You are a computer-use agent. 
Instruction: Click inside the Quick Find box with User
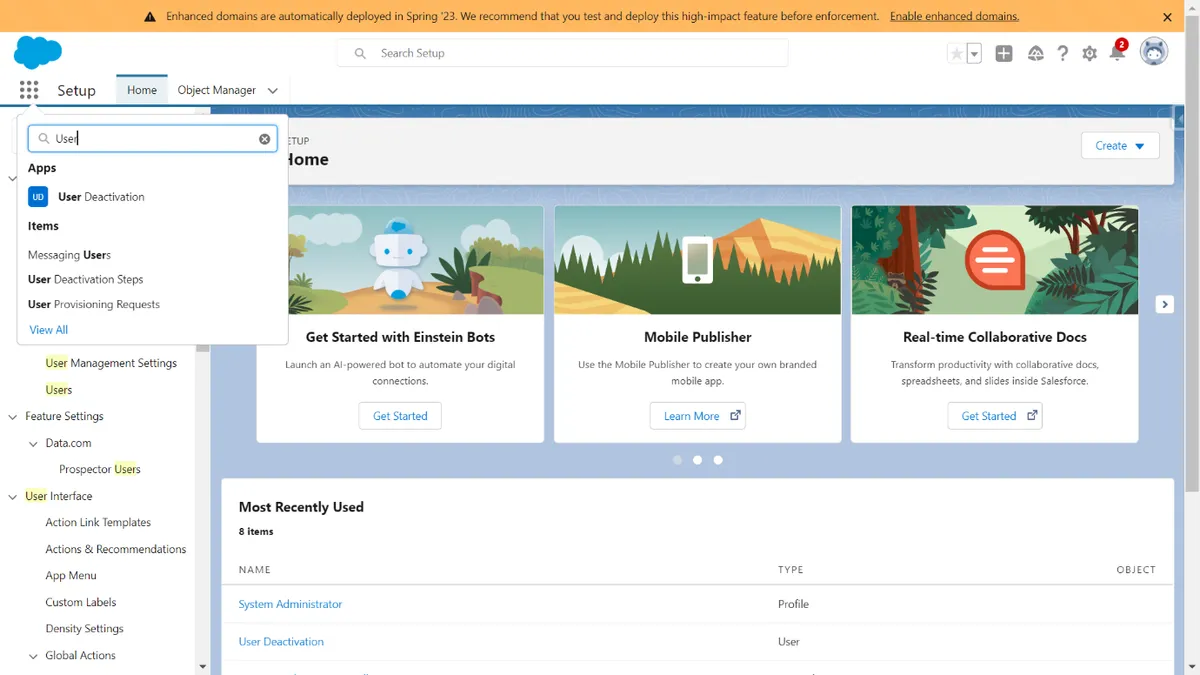coord(152,139)
